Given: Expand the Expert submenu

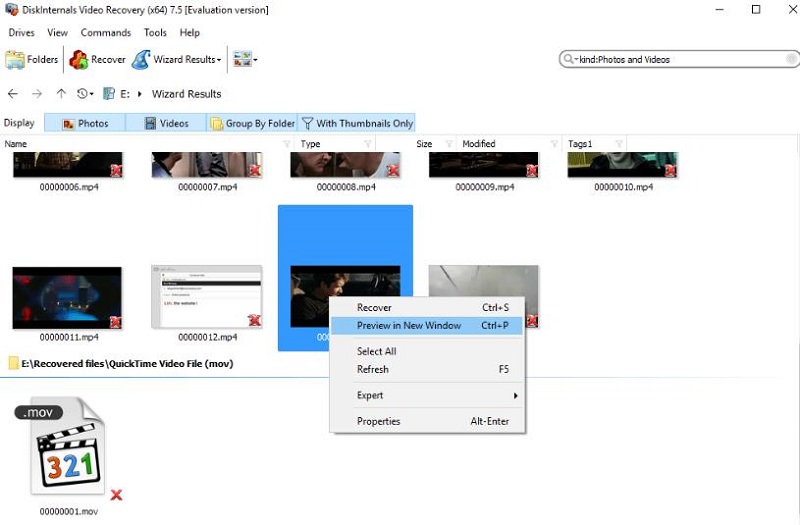Looking at the screenshot, I should click(x=428, y=395).
